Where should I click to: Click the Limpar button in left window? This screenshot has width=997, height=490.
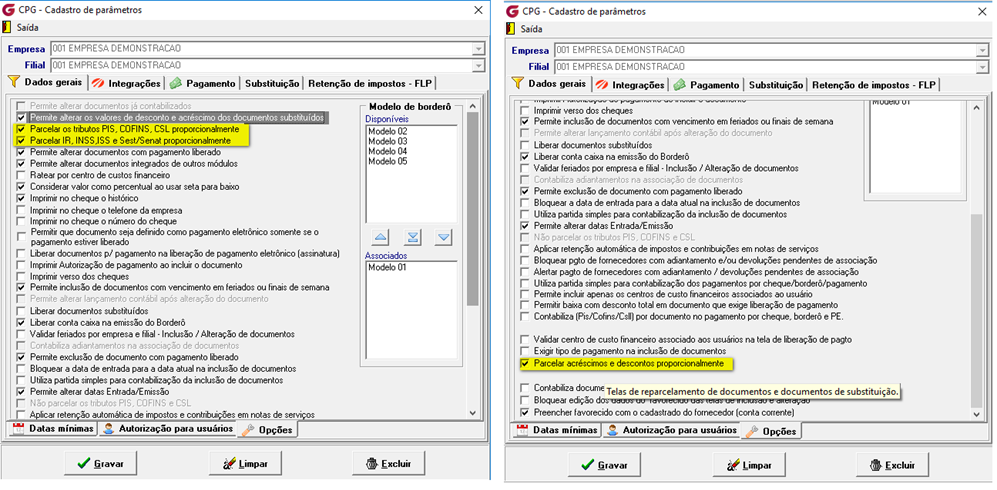tap(246, 463)
